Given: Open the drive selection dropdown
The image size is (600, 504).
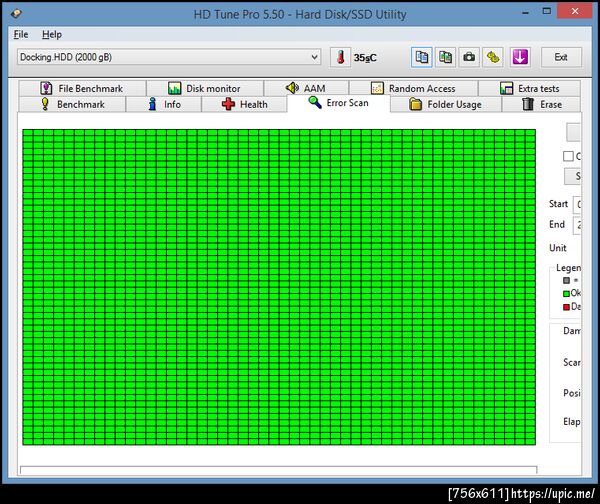Looking at the screenshot, I should pyautogui.click(x=169, y=57).
